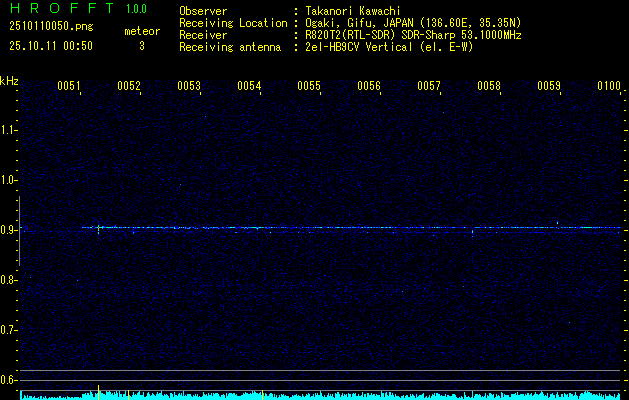Click the 0059 time axis label

pos(549,86)
